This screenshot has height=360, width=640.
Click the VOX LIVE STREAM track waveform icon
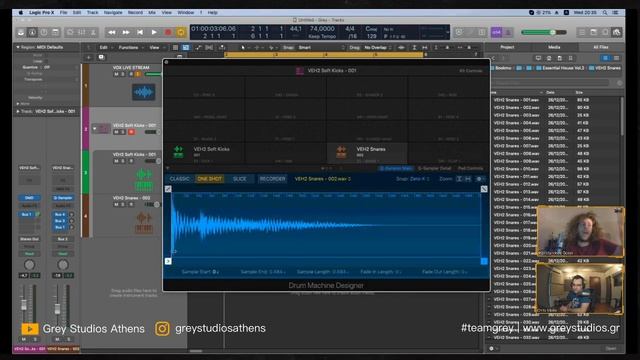click(x=143, y=92)
